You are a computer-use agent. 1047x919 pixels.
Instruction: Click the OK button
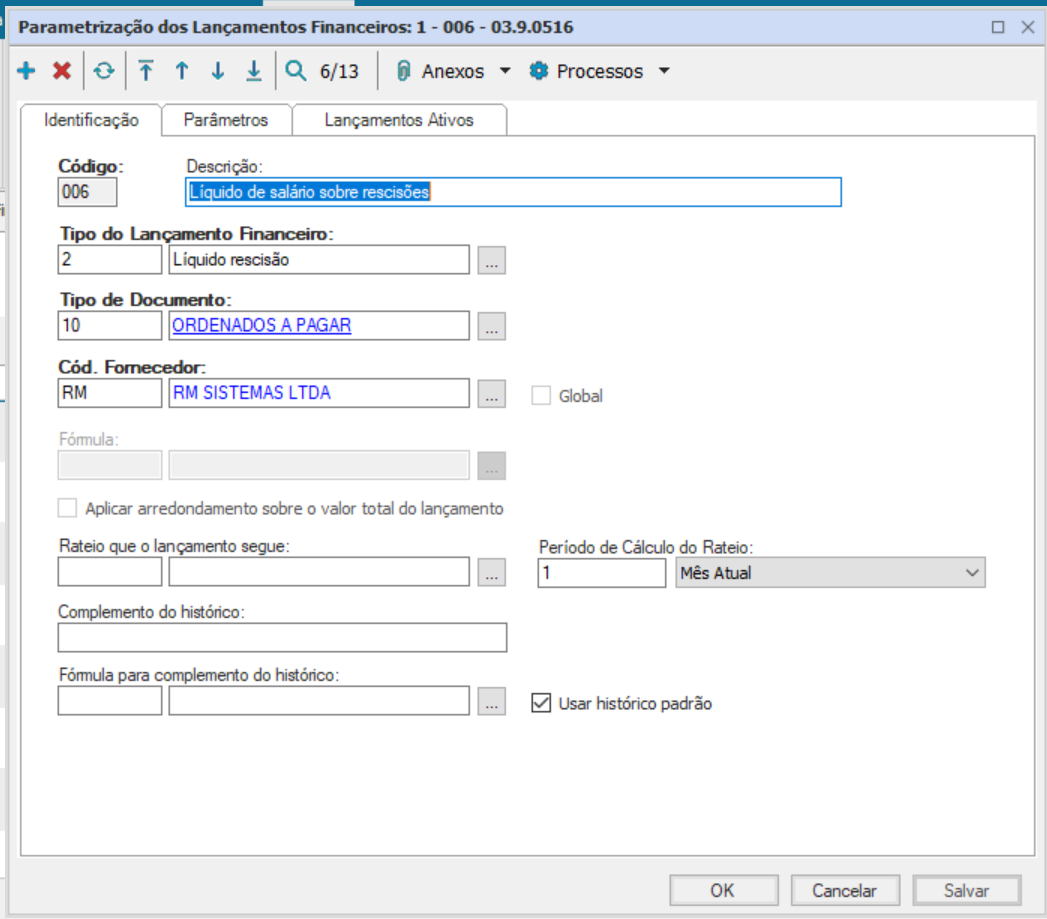pos(724,890)
